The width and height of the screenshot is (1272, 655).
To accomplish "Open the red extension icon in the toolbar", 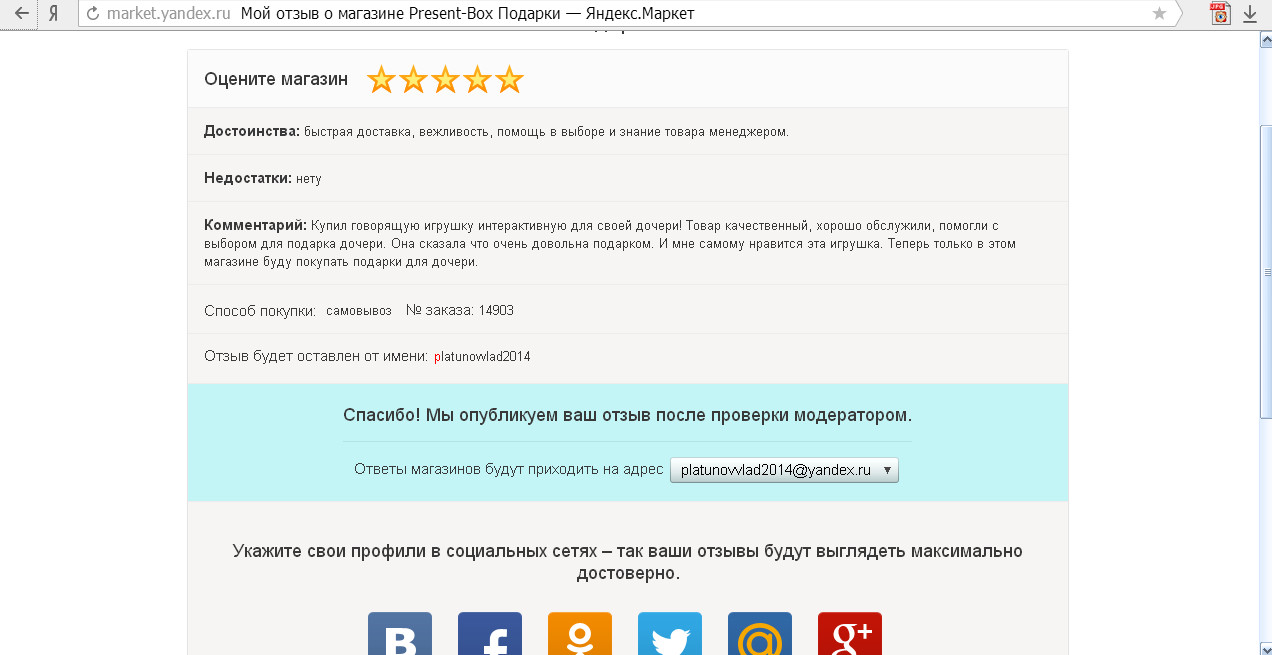I will (x=1220, y=14).
